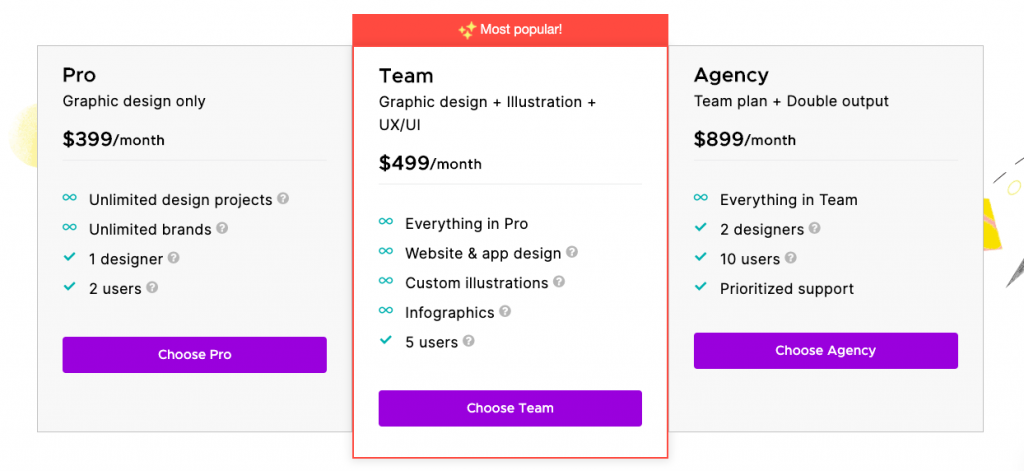Click help icon next to 2 designers

[x=814, y=228]
